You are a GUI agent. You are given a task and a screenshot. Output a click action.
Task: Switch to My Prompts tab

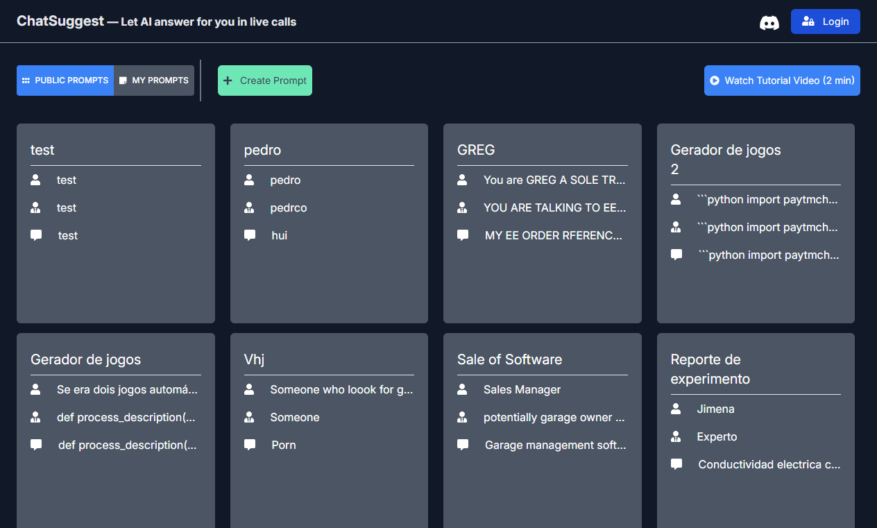(154, 81)
